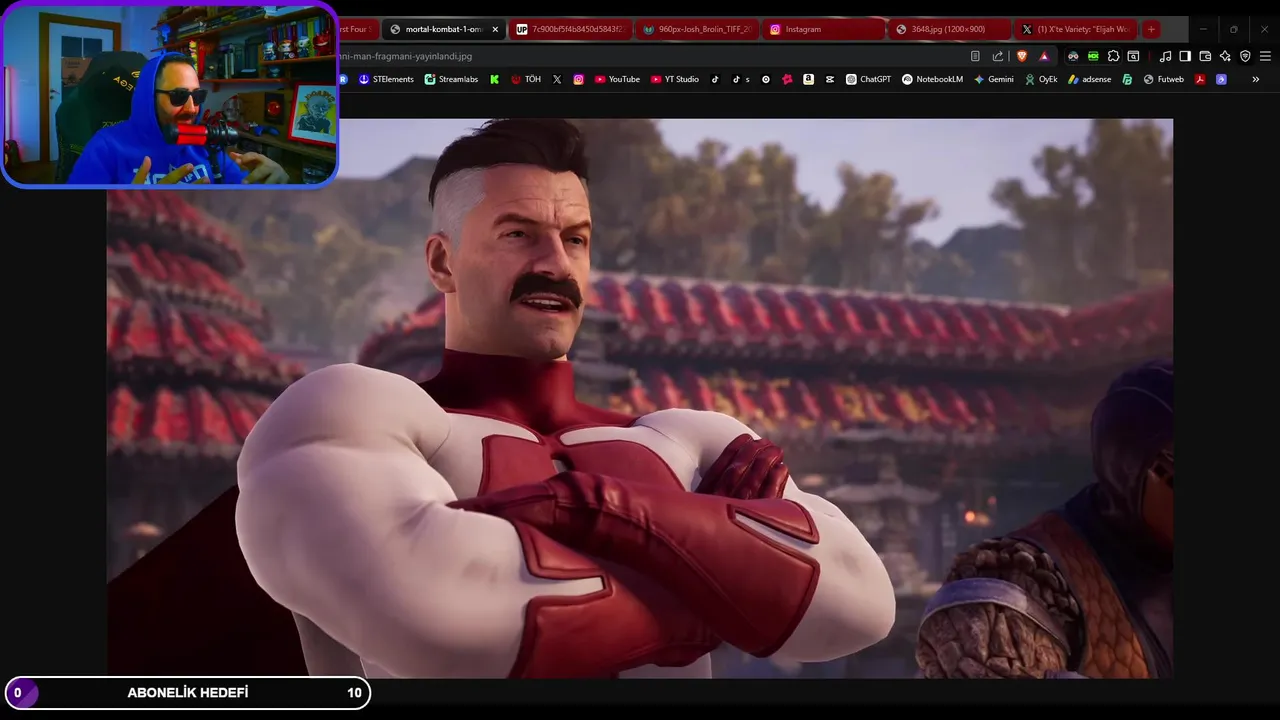Viewport: 1280px width, 720px height.
Task: Click the share page icon
Action: click(998, 56)
